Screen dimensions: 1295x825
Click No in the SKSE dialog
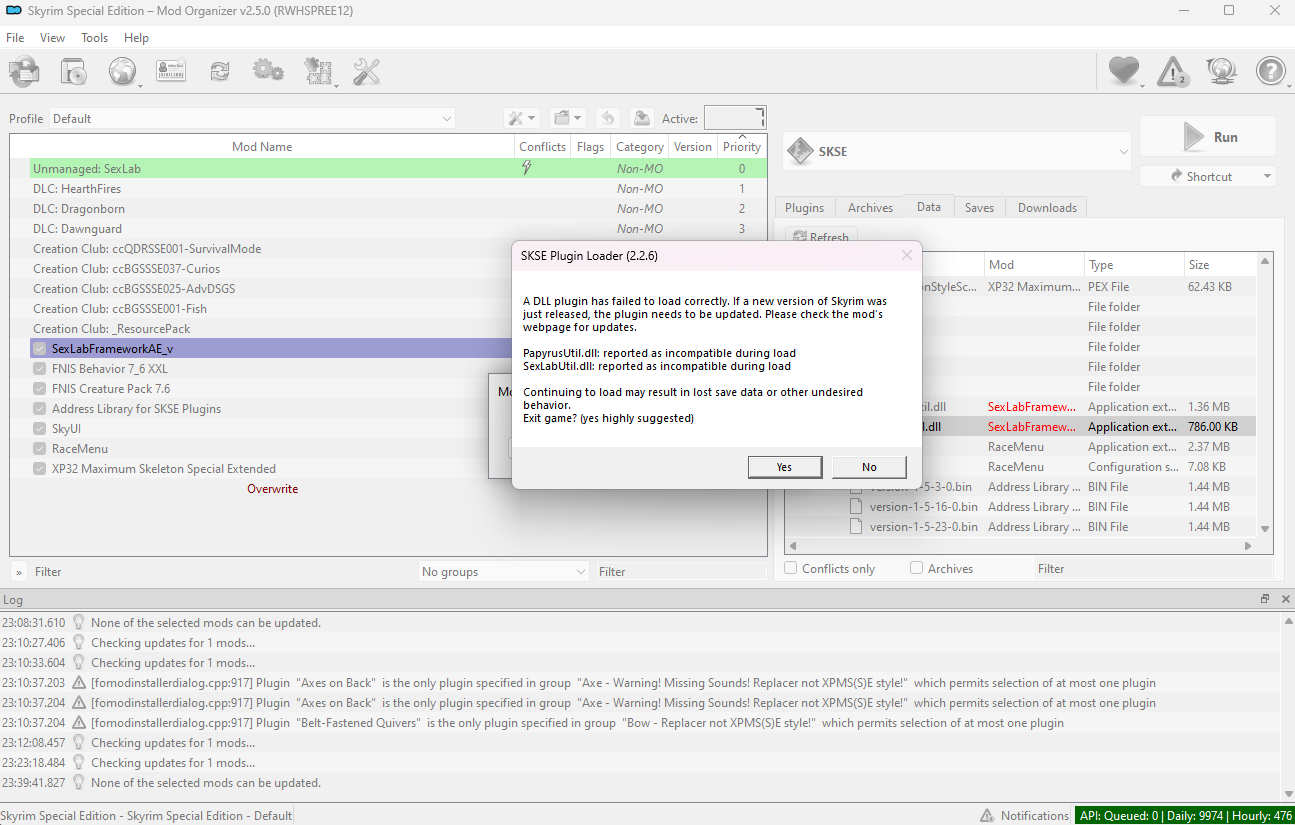869,467
